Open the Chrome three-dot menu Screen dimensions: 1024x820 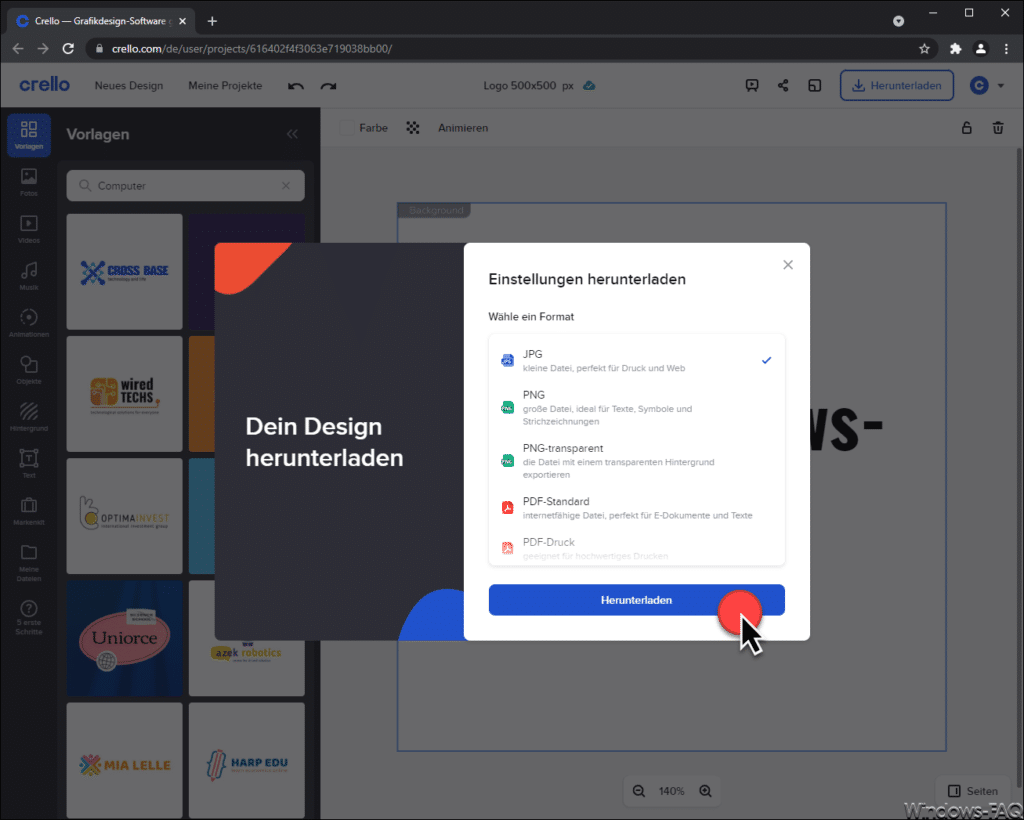point(1006,48)
